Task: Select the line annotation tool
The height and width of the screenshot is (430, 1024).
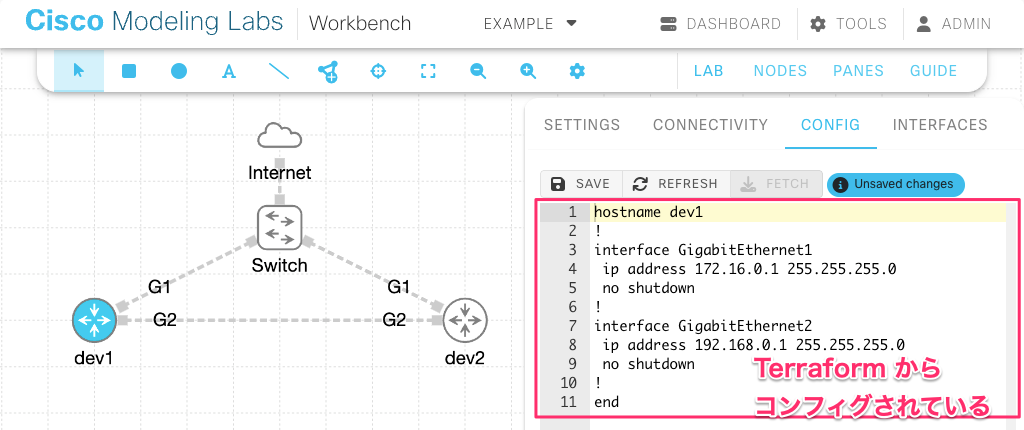Action: pos(279,71)
